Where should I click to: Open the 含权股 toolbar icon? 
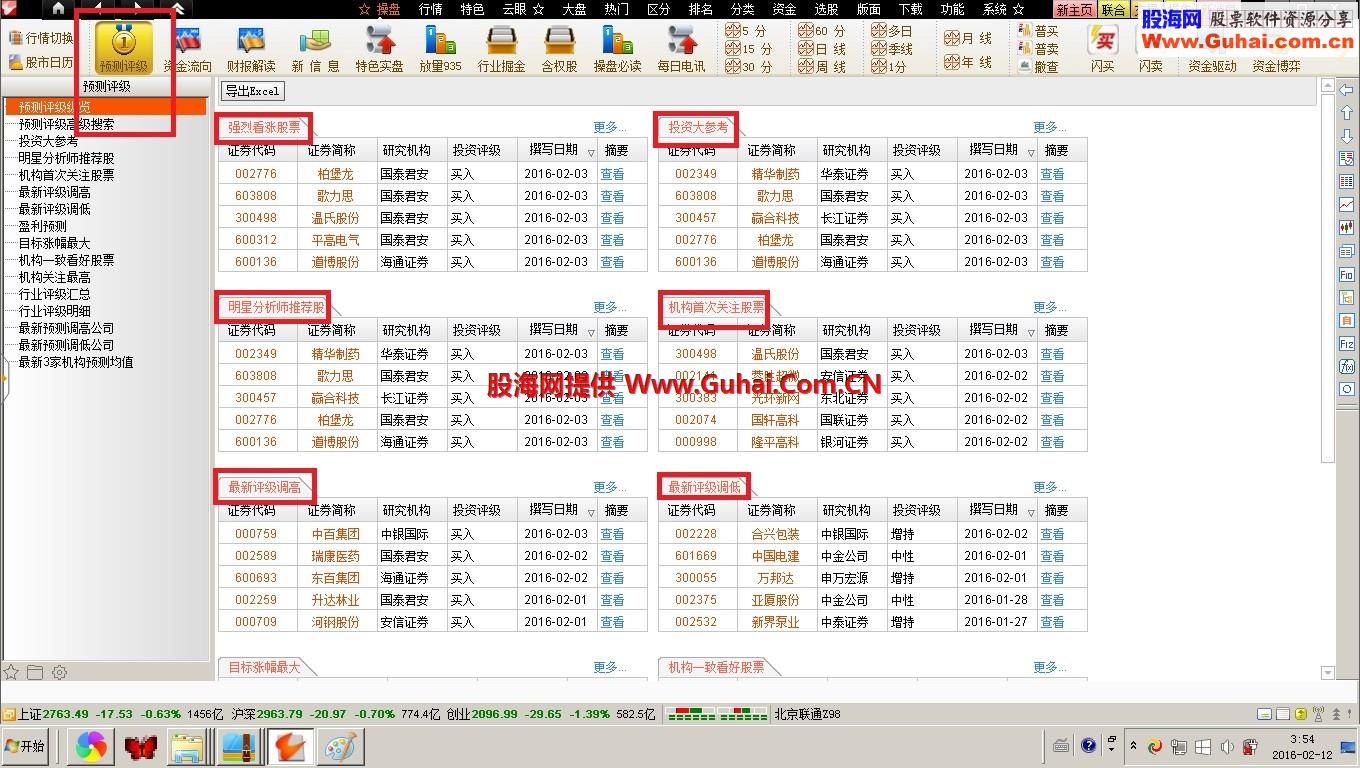(x=559, y=47)
